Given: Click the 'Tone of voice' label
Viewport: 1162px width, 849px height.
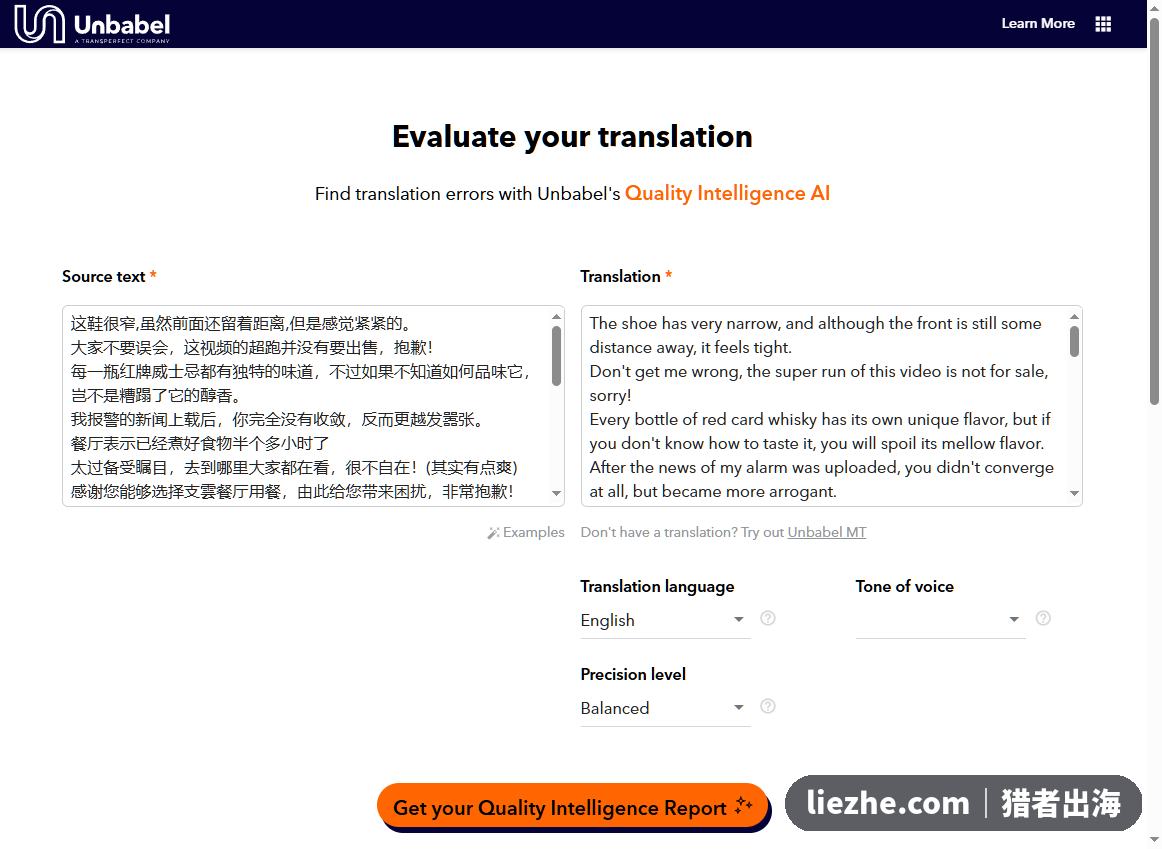Looking at the screenshot, I should 904,587.
